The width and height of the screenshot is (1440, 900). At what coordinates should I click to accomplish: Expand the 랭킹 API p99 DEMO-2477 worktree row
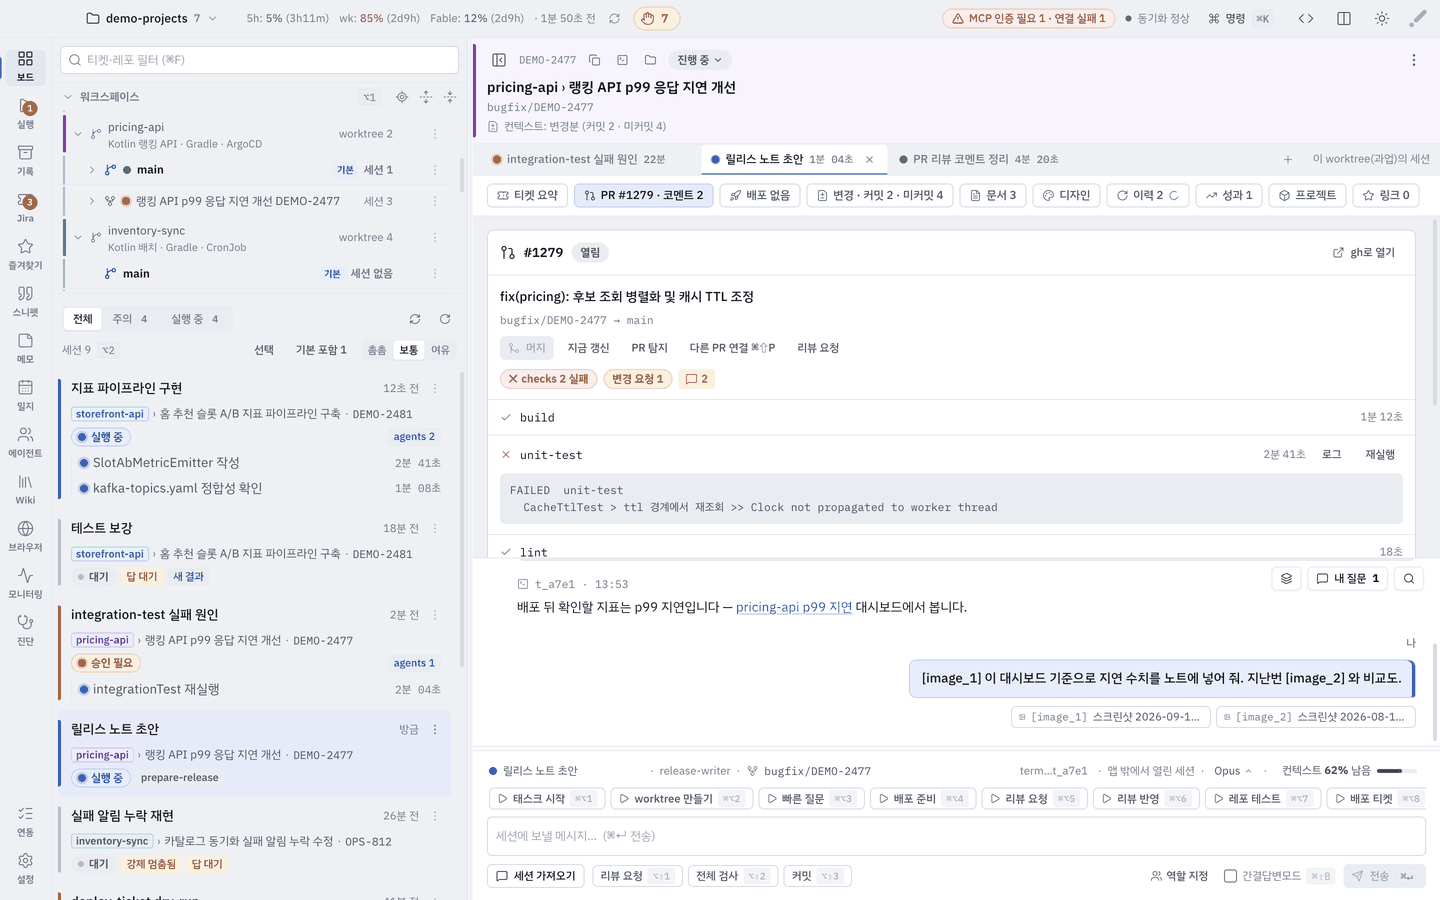pos(92,201)
